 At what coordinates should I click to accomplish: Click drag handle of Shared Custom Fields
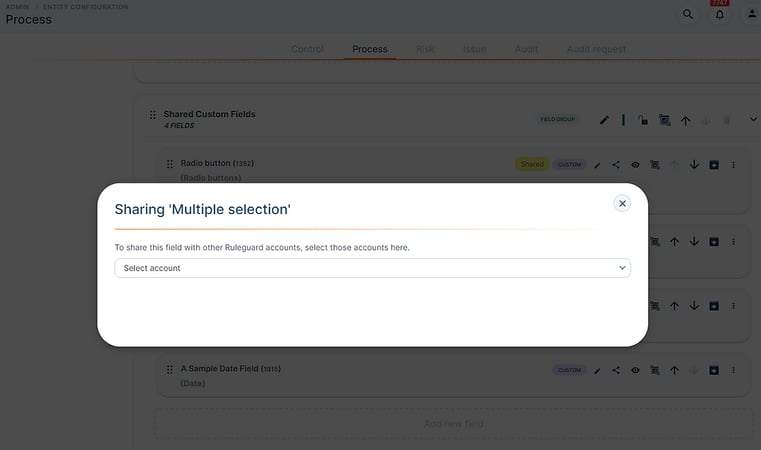point(152,115)
